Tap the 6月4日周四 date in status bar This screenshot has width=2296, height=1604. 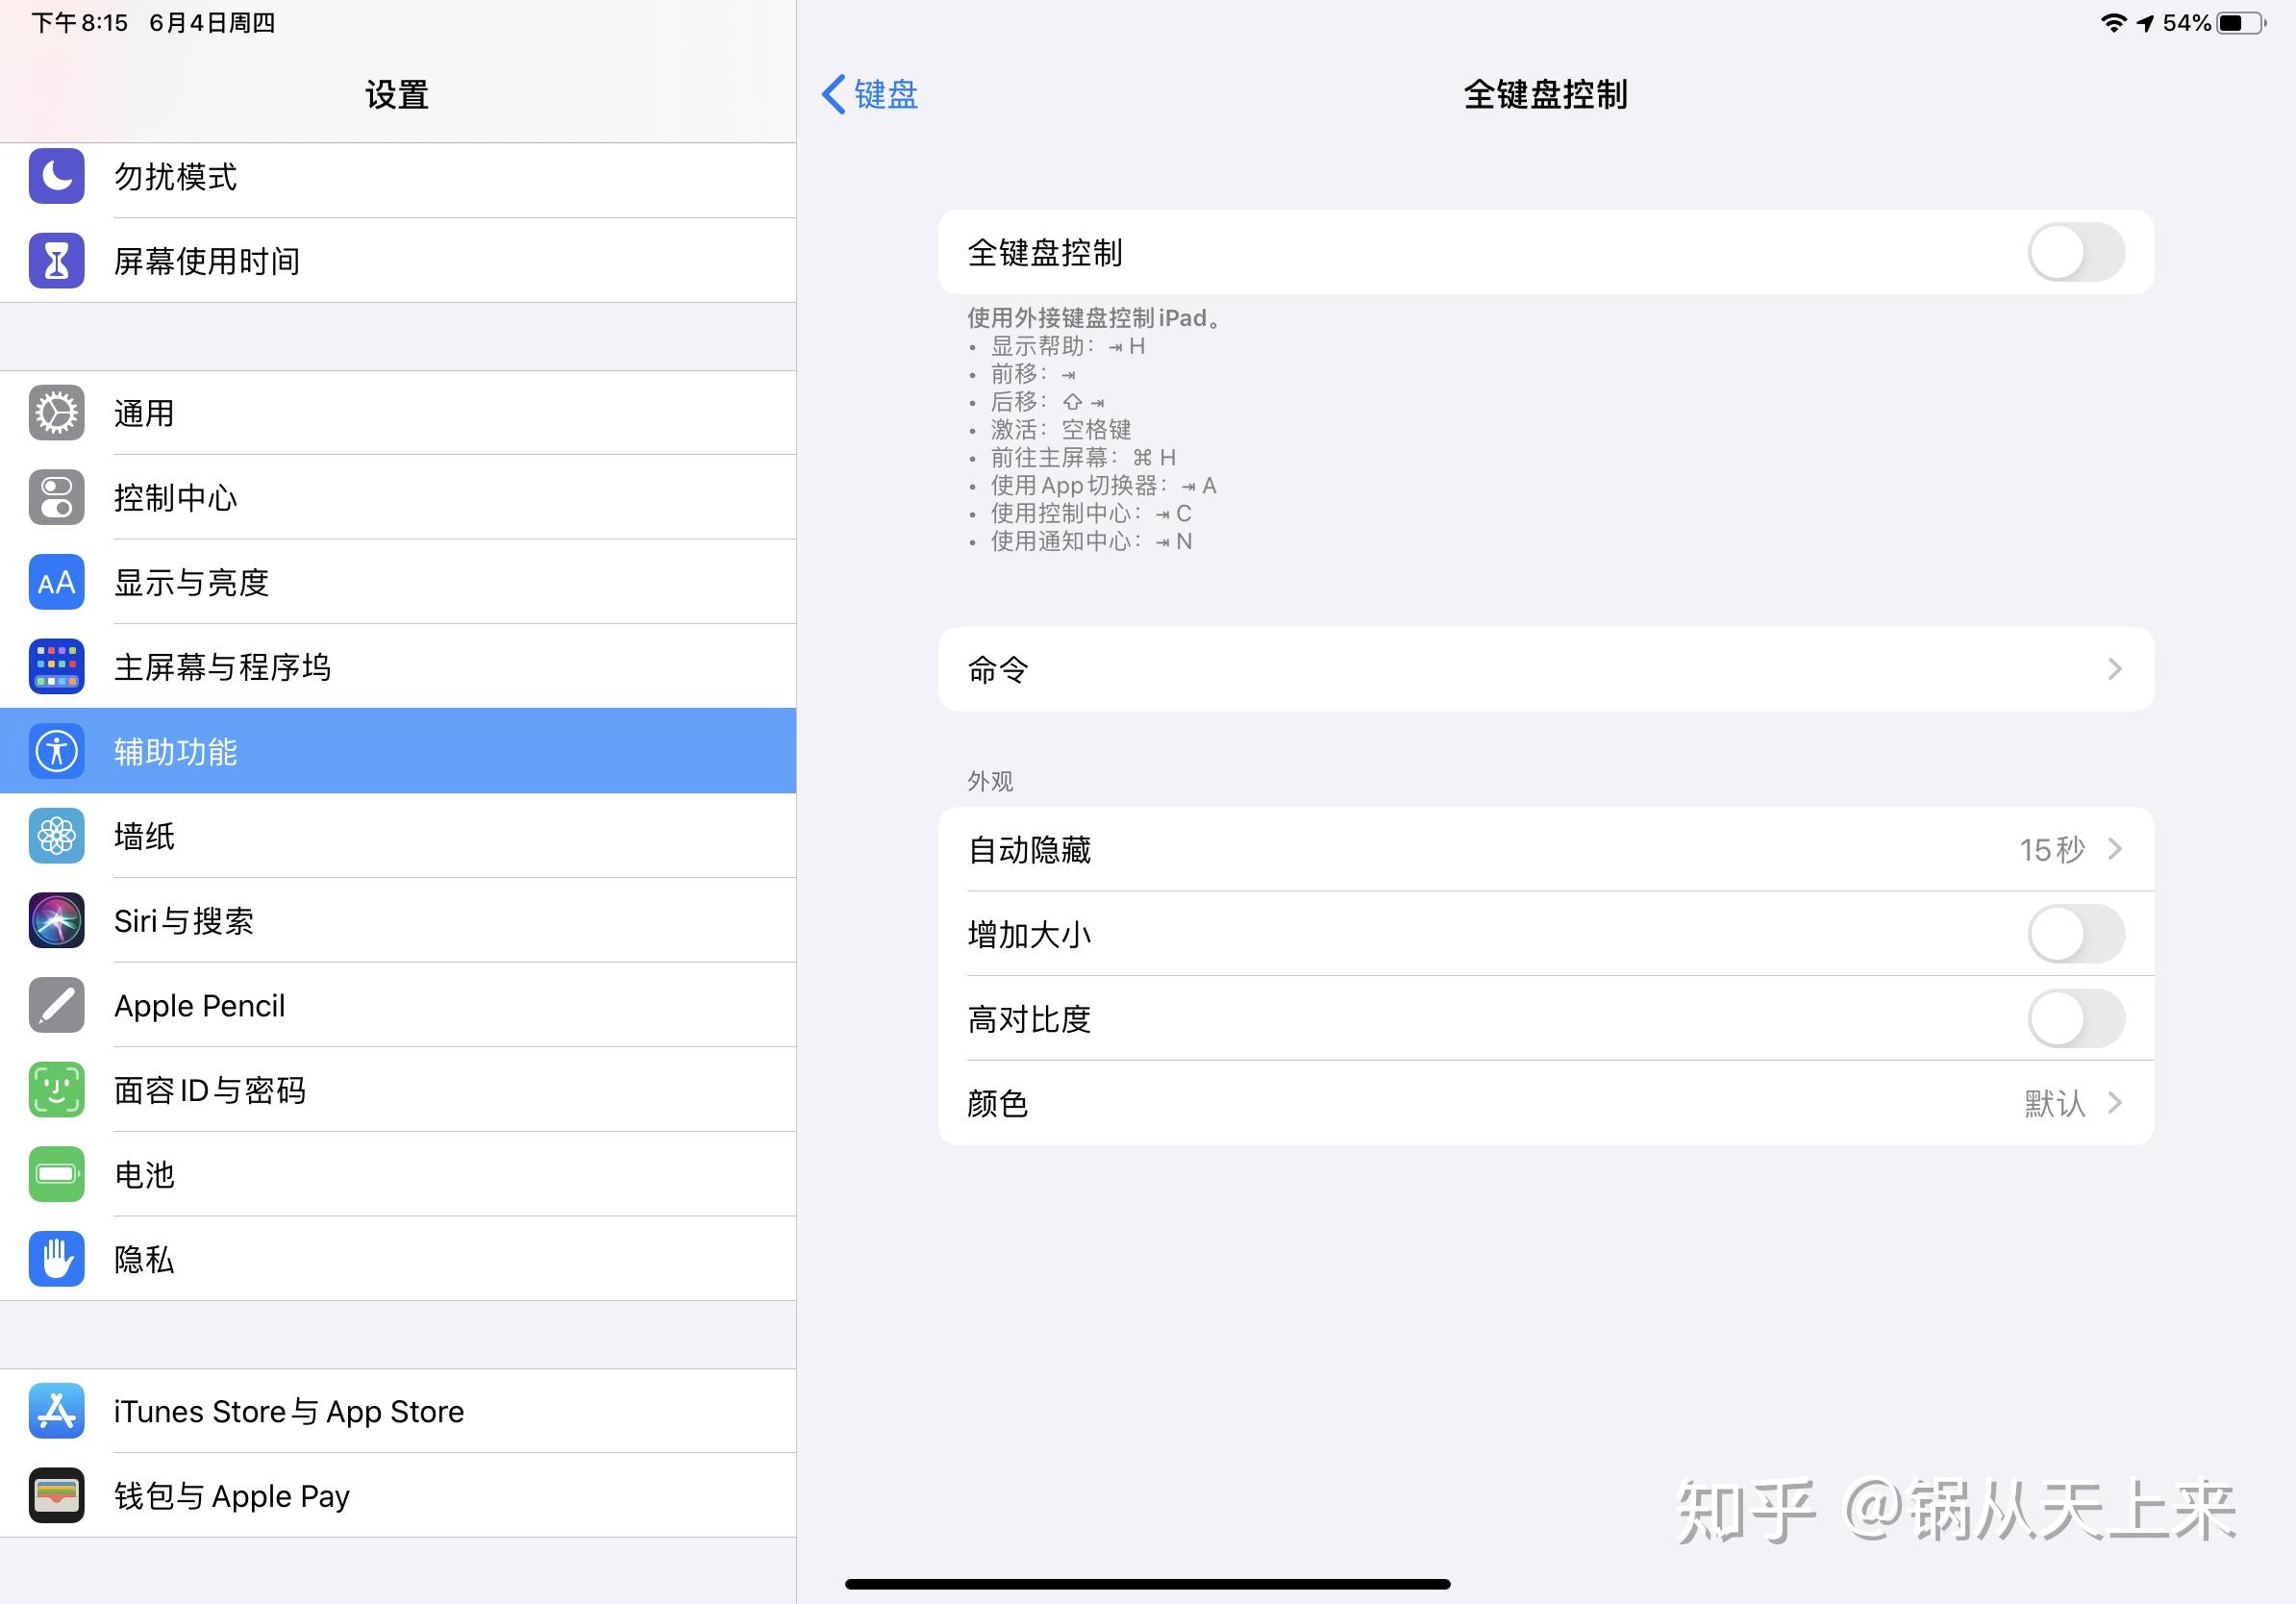[212, 23]
